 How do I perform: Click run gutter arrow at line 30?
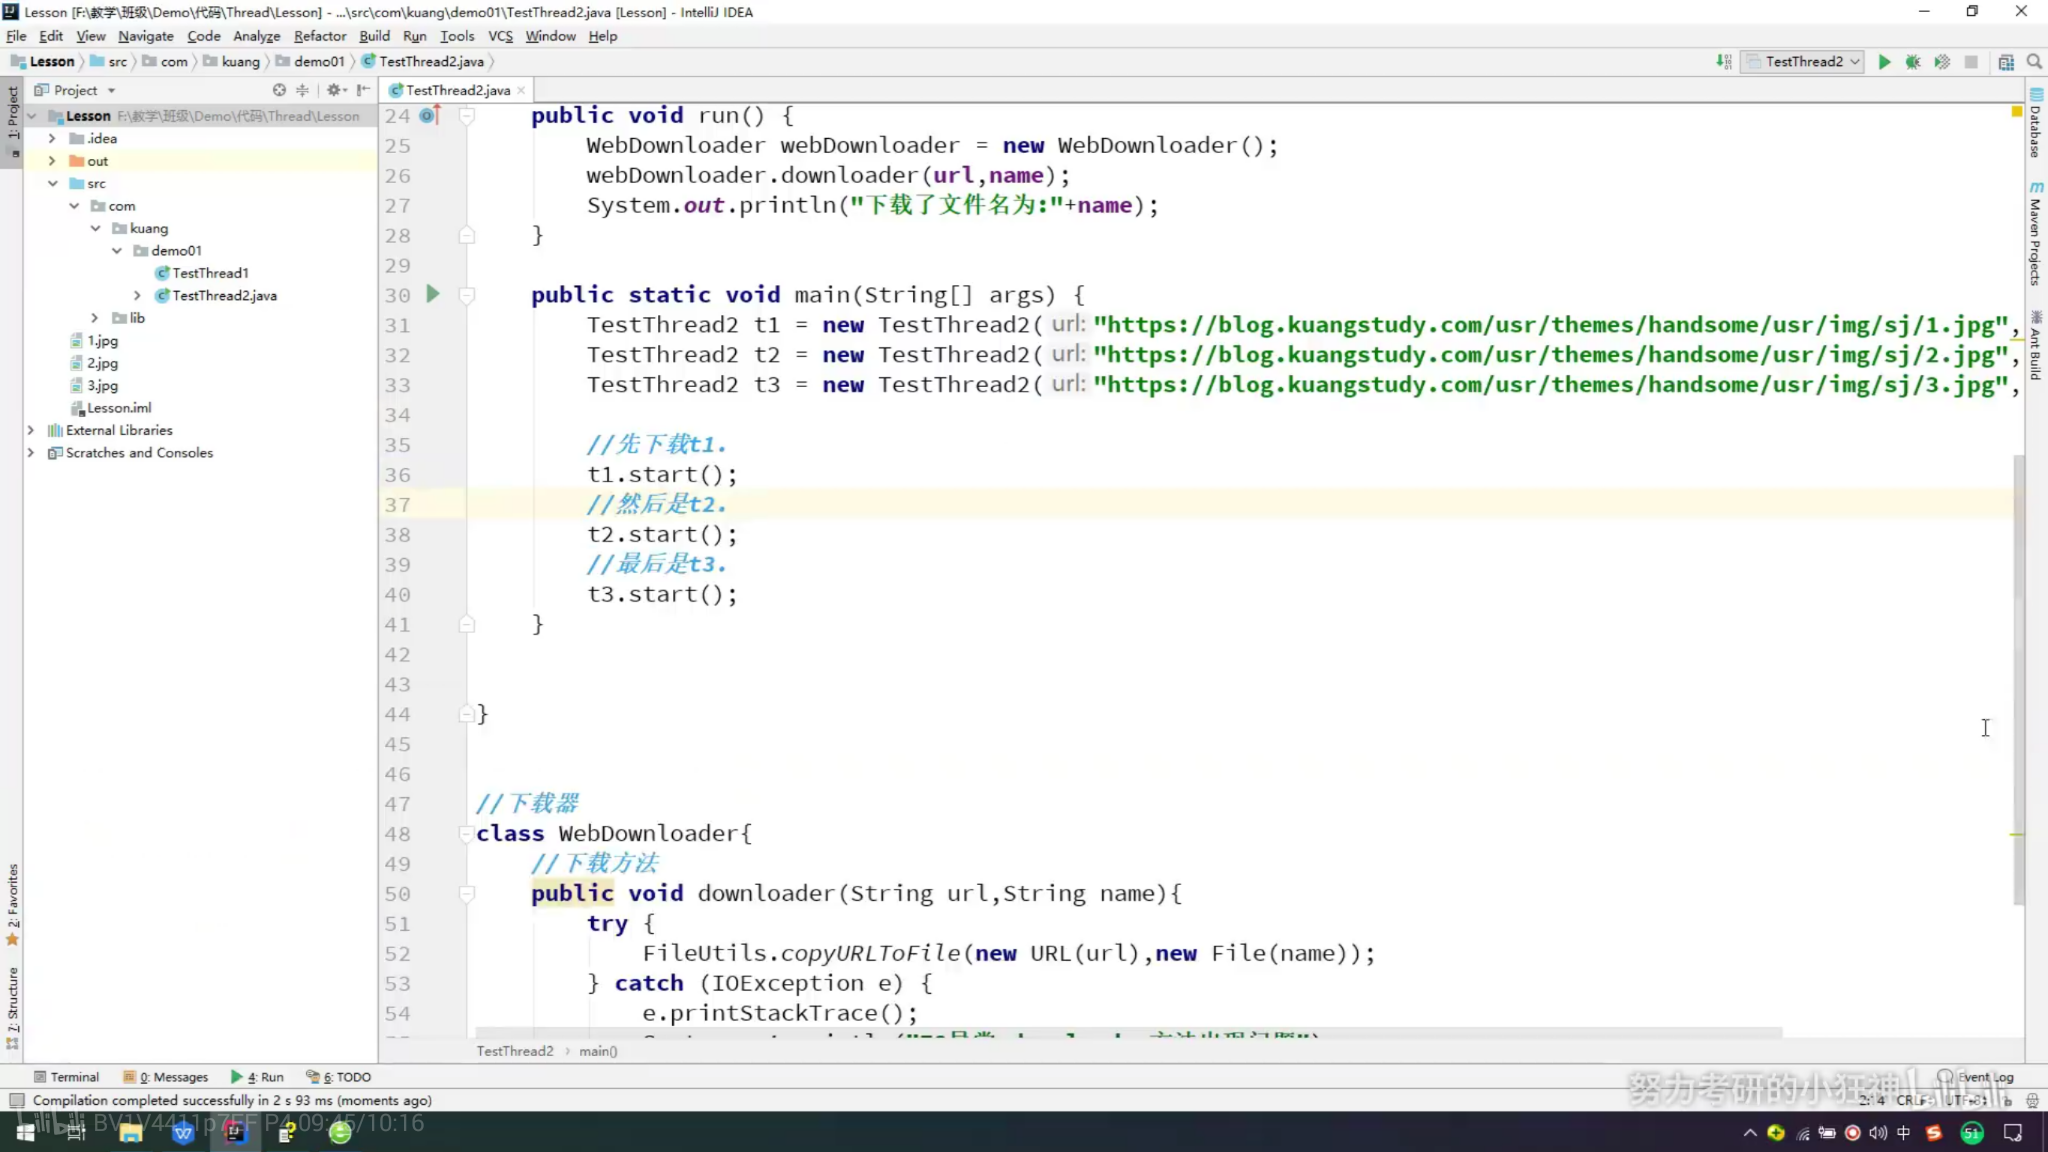pos(433,294)
